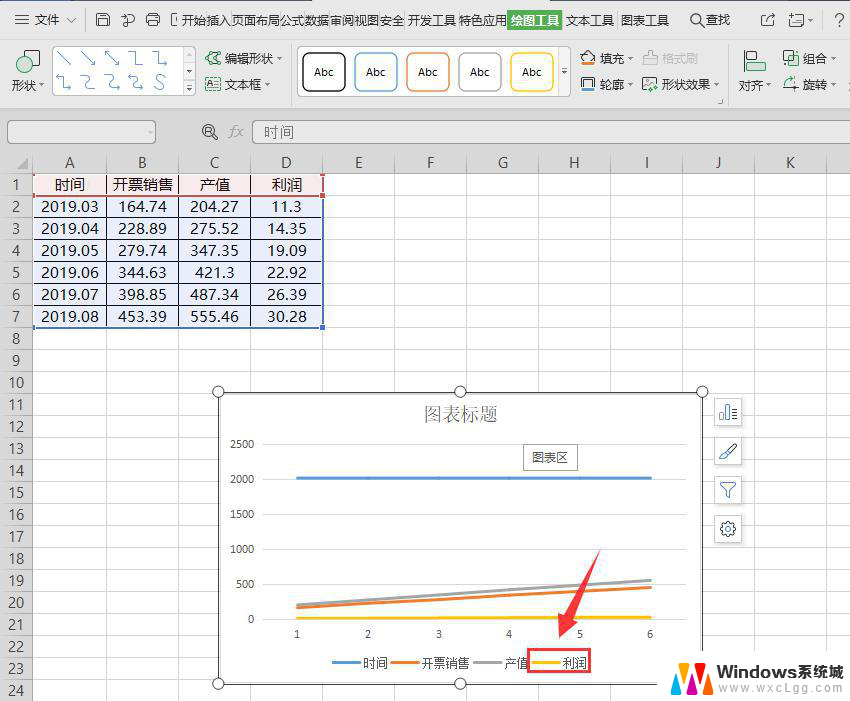
Task: Select the curved connector shape
Action: pyautogui.click(x=88, y=82)
